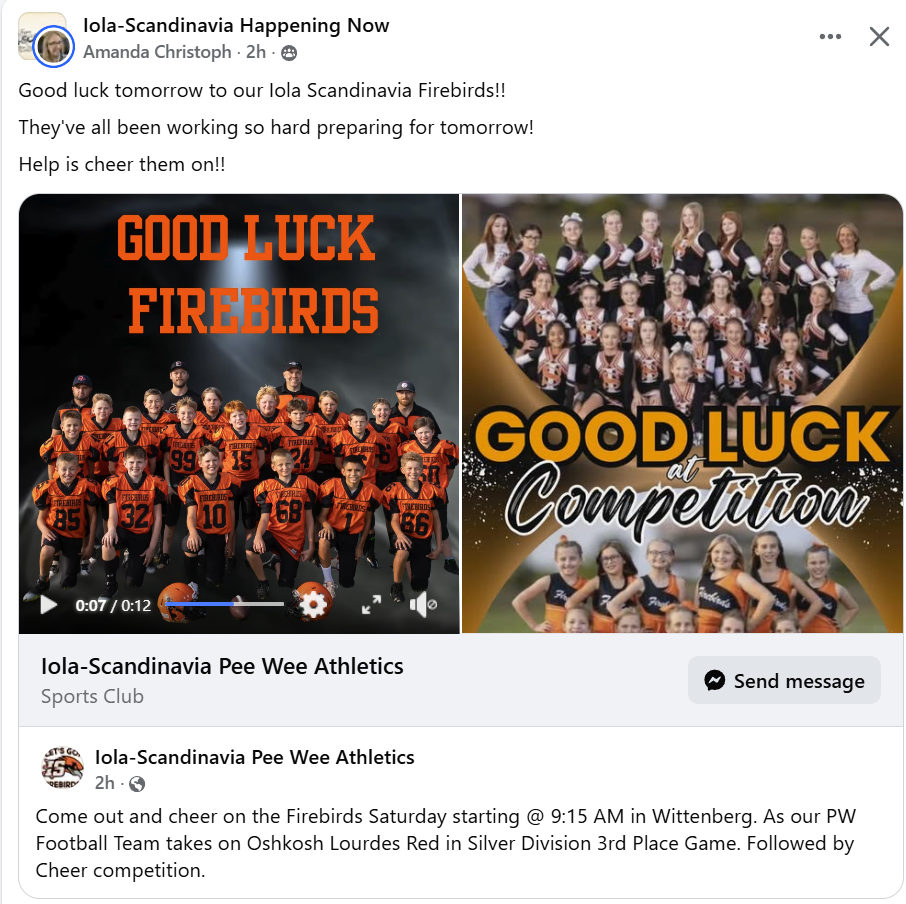
Task: Click the public globe privacy icon
Action: 137,784
